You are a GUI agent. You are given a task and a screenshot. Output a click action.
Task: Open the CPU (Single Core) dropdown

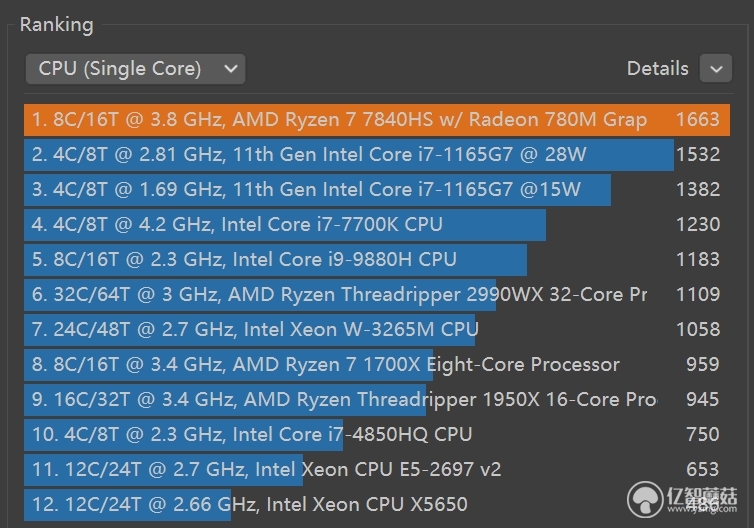click(135, 69)
